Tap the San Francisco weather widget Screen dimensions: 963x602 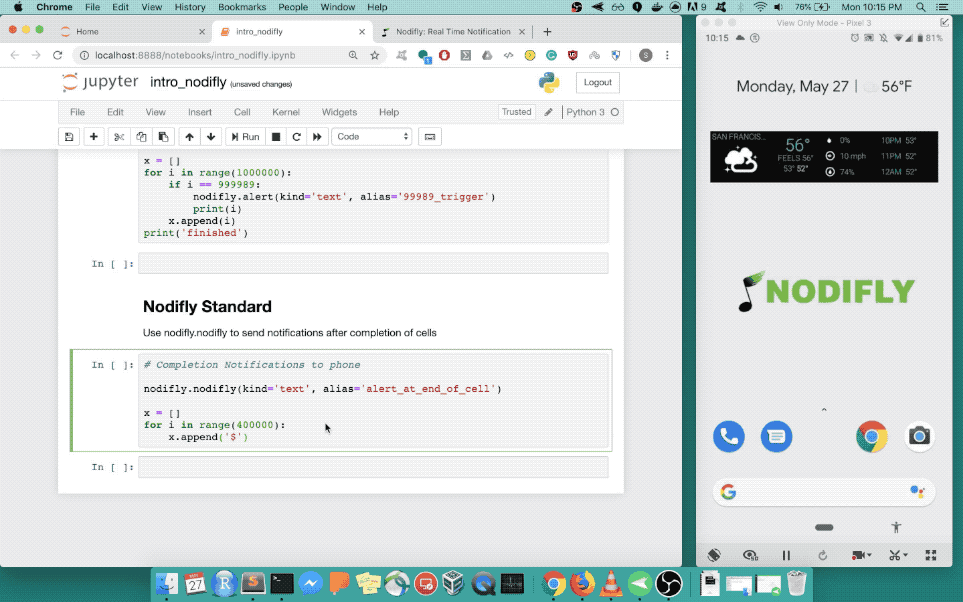click(x=824, y=156)
